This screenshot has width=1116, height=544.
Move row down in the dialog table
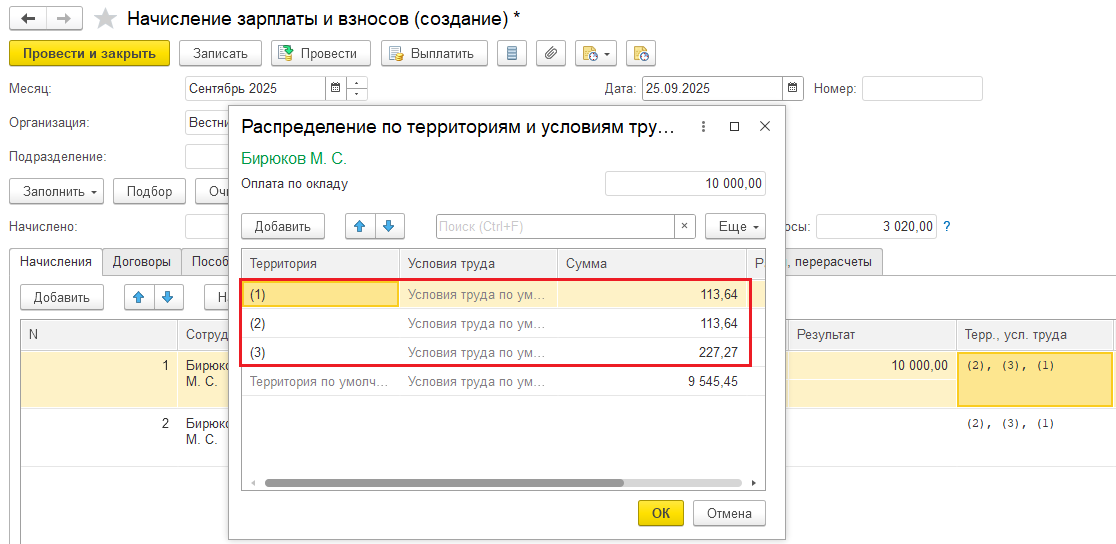click(389, 226)
